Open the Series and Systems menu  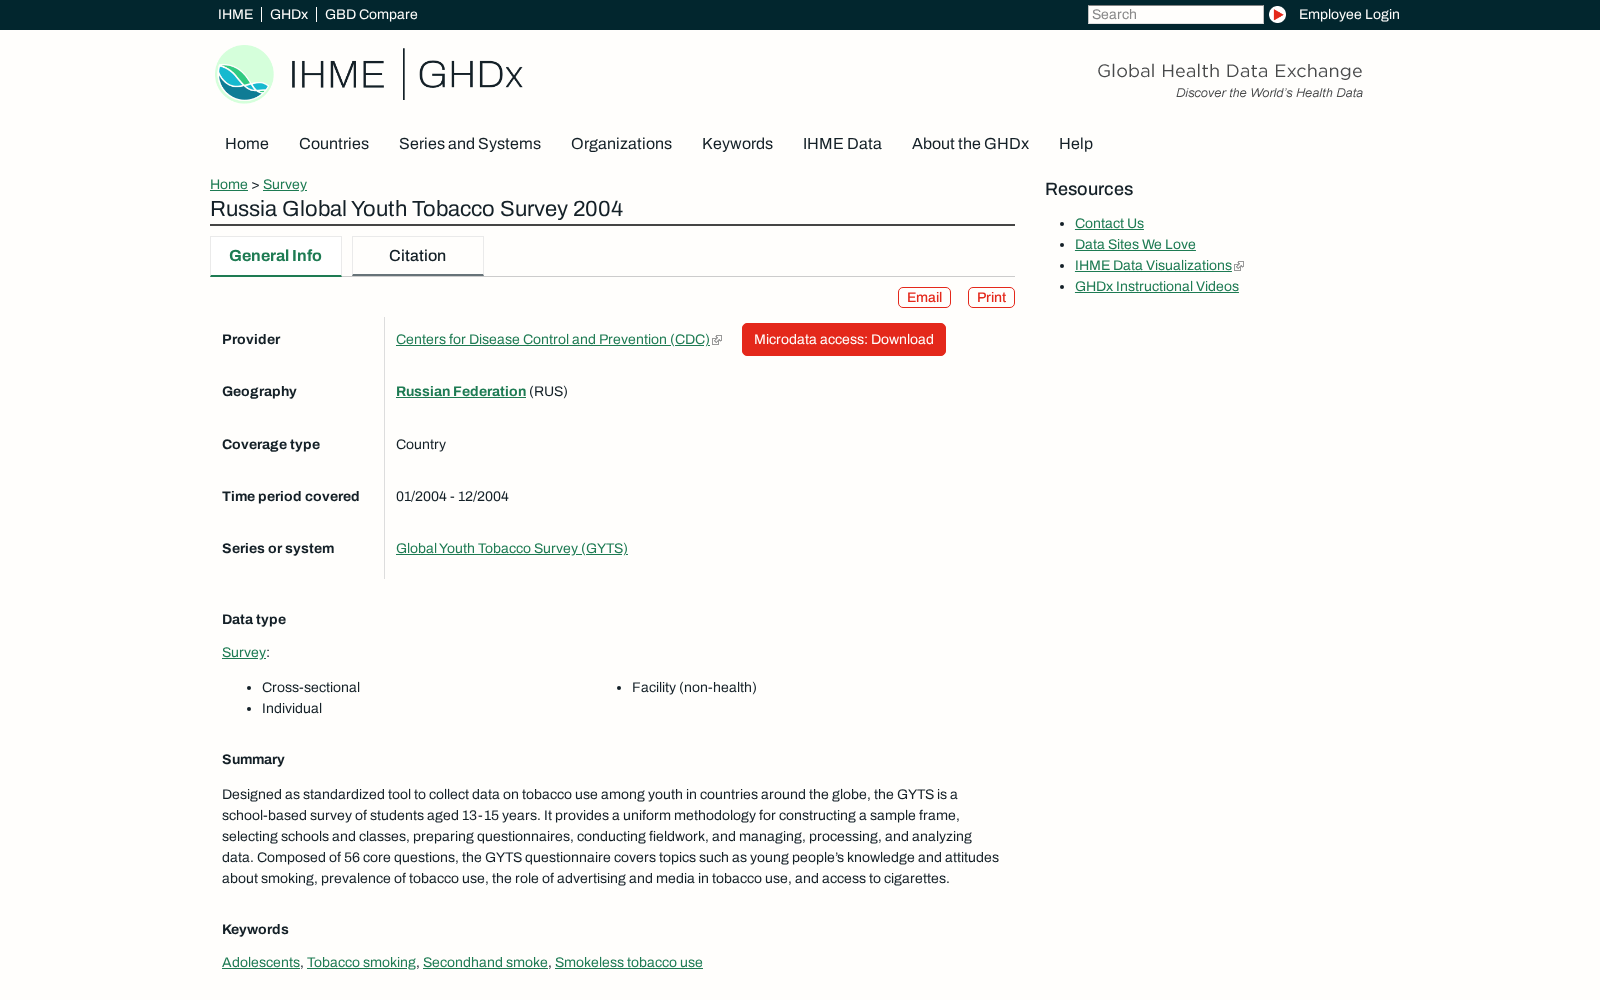[x=470, y=144]
